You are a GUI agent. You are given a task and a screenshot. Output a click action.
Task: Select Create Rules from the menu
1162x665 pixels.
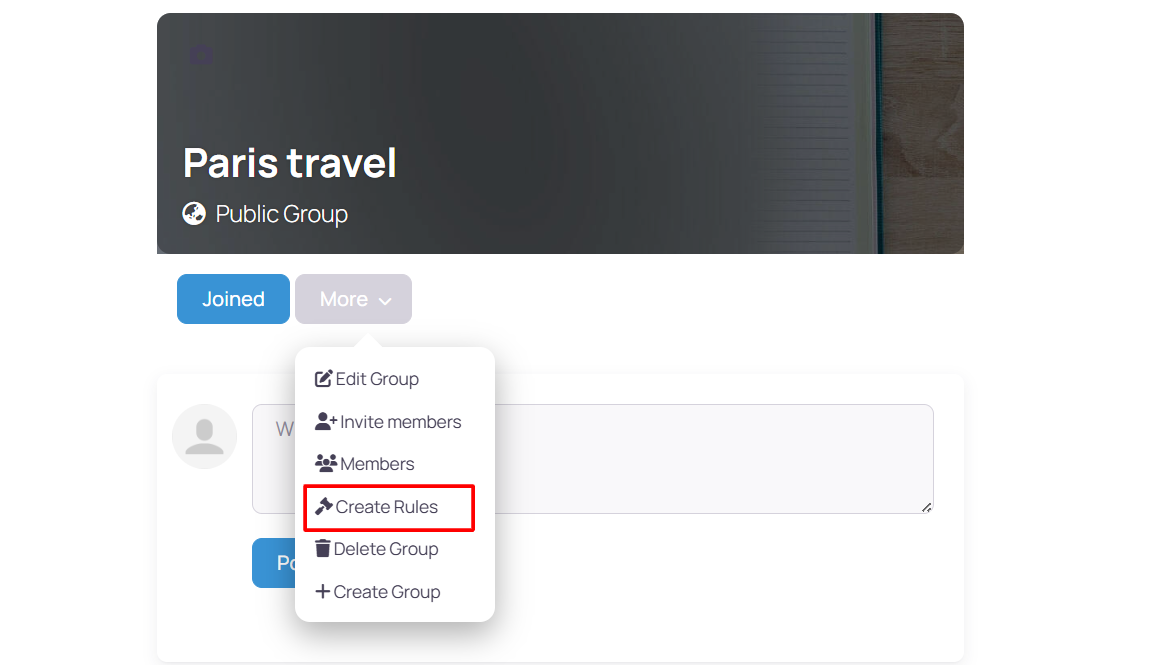tap(389, 506)
